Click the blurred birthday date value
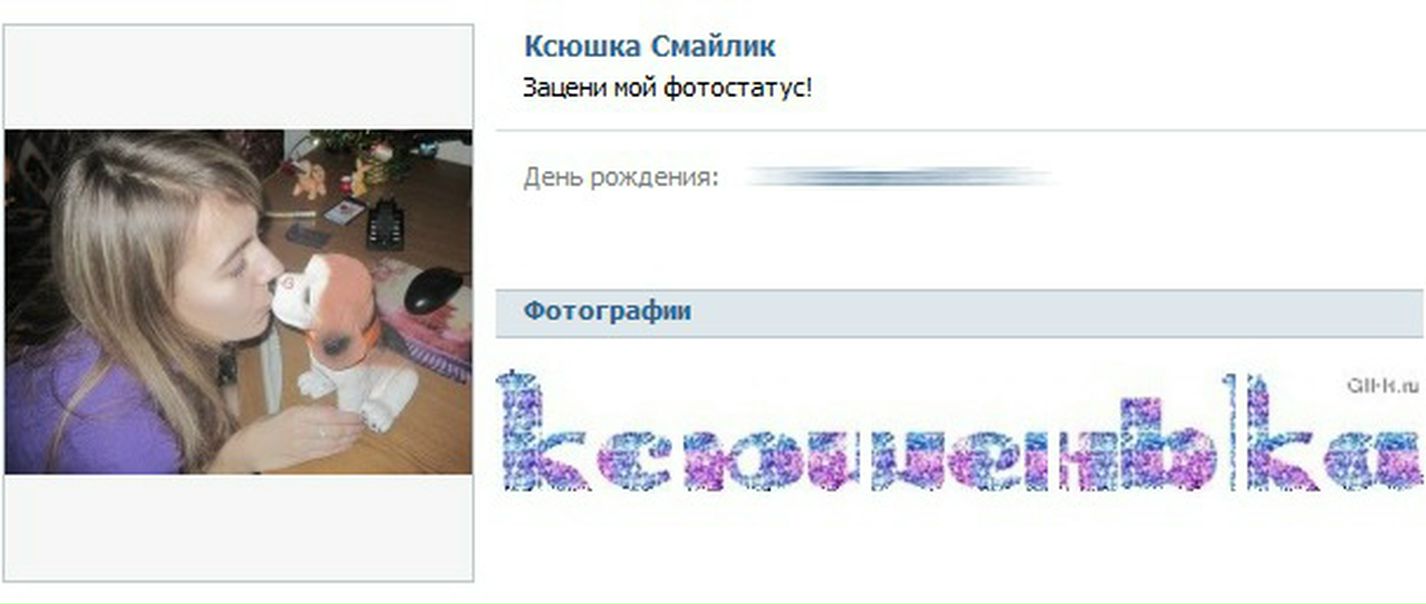This screenshot has width=1426, height=604. tap(900, 178)
